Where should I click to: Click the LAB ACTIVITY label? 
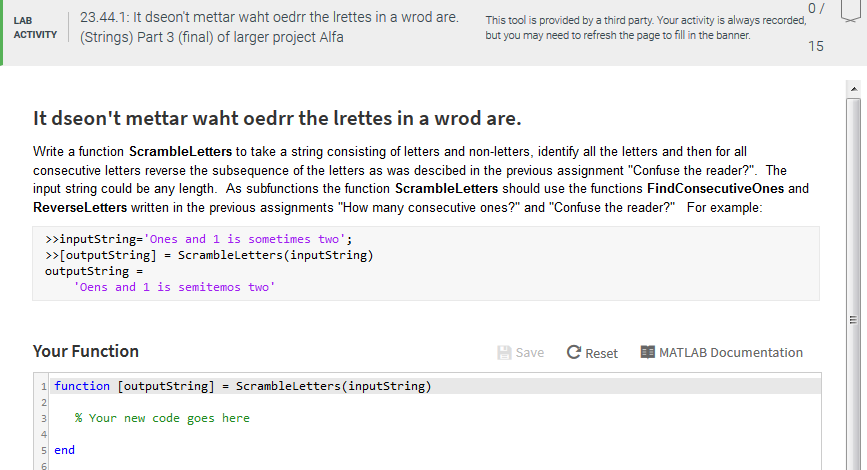point(35,28)
